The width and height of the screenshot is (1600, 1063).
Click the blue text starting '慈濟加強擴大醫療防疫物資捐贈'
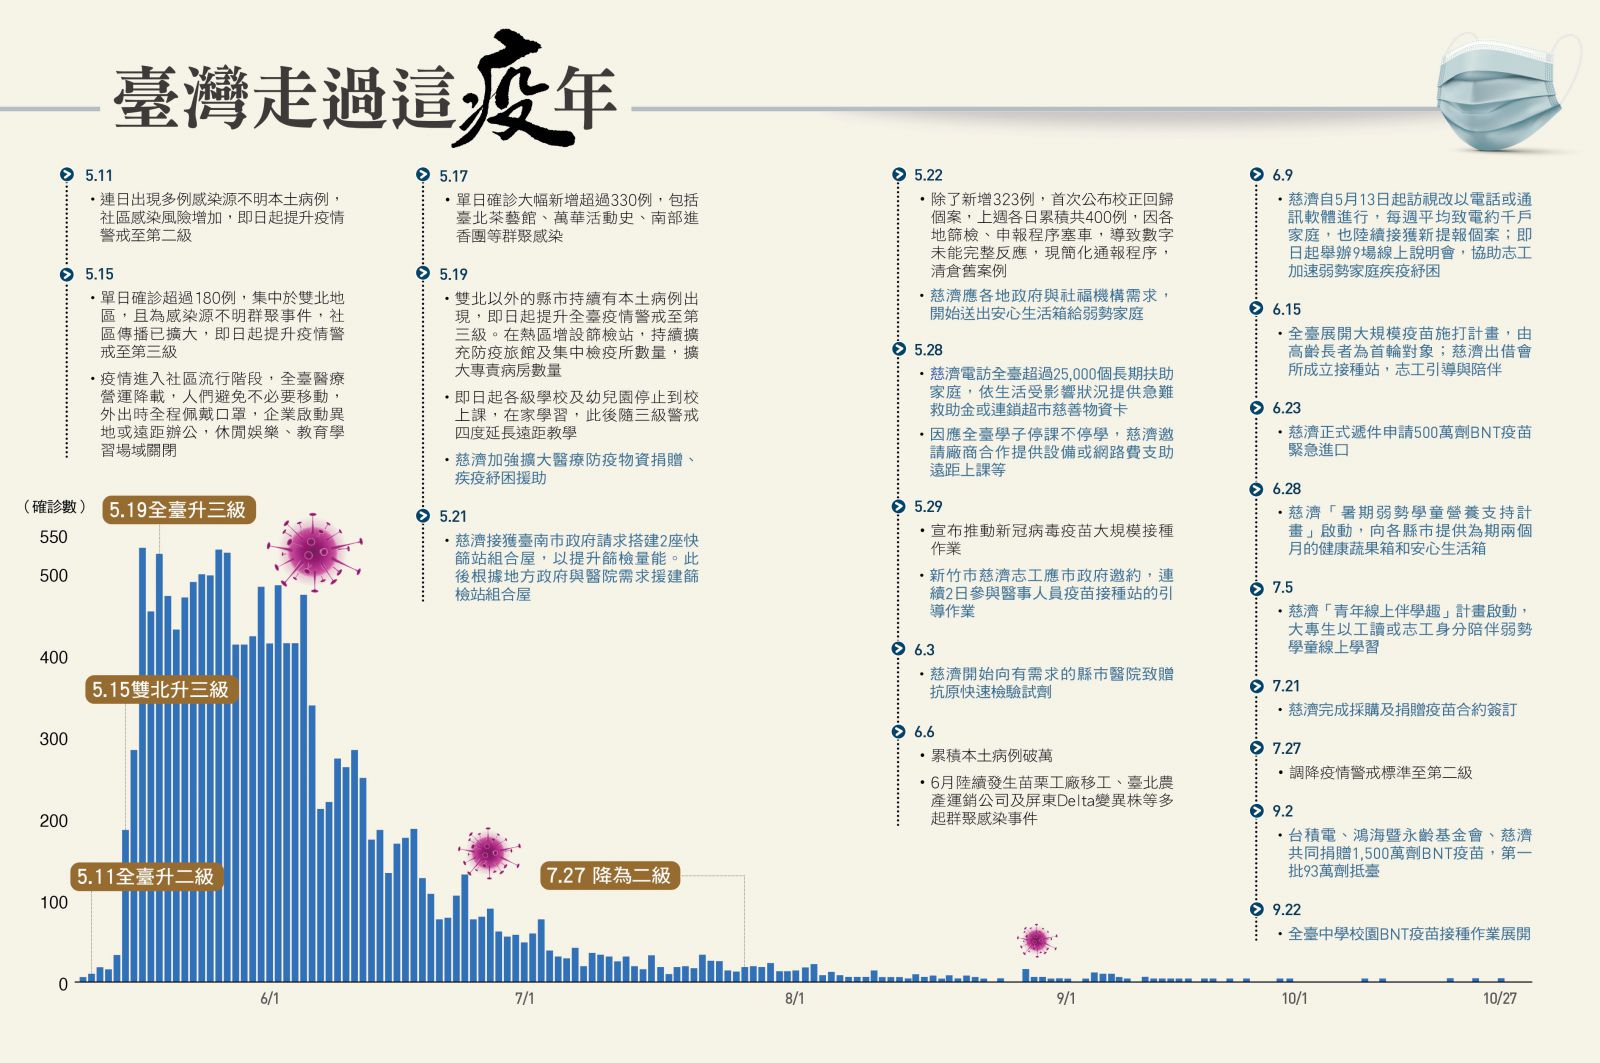pyautogui.click(x=576, y=469)
